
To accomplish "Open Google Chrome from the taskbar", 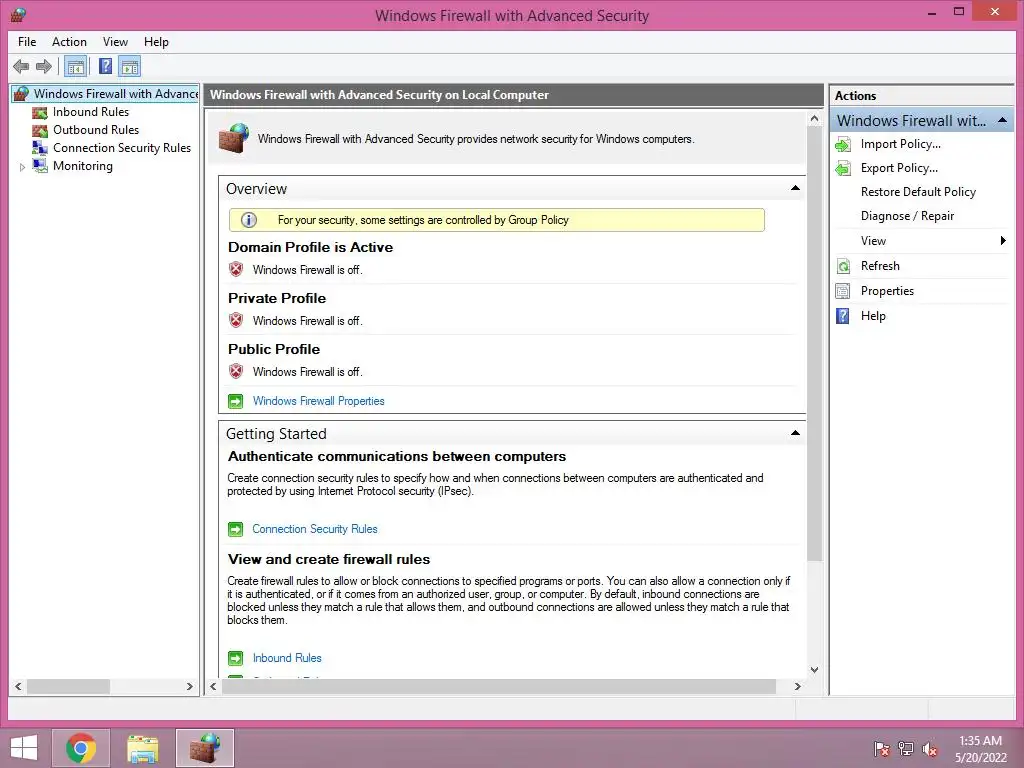I will coord(81,748).
